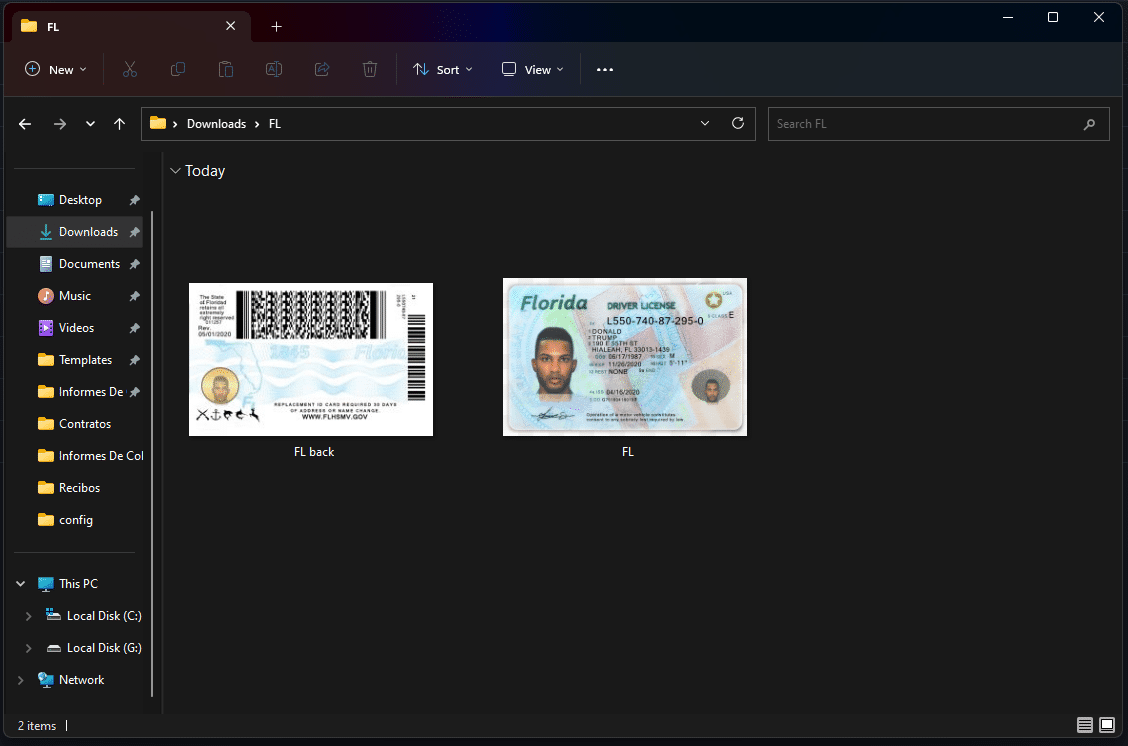
Task: Unpin Desktop using its pin icon
Action: (135, 200)
